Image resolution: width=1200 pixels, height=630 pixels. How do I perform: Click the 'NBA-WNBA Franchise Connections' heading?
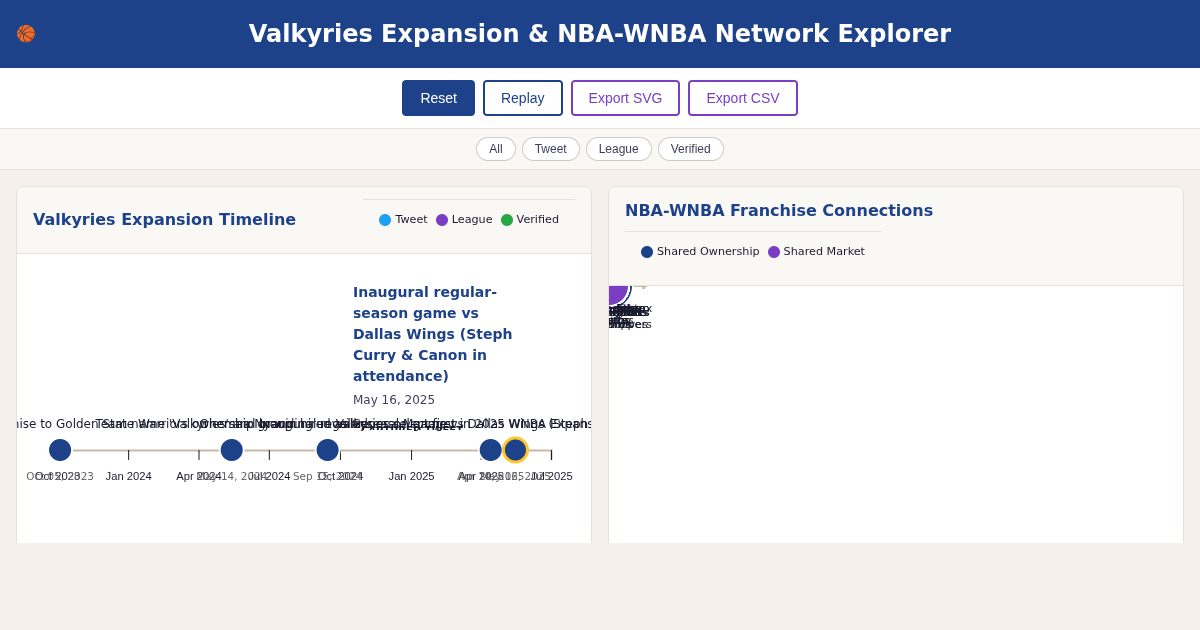779,211
